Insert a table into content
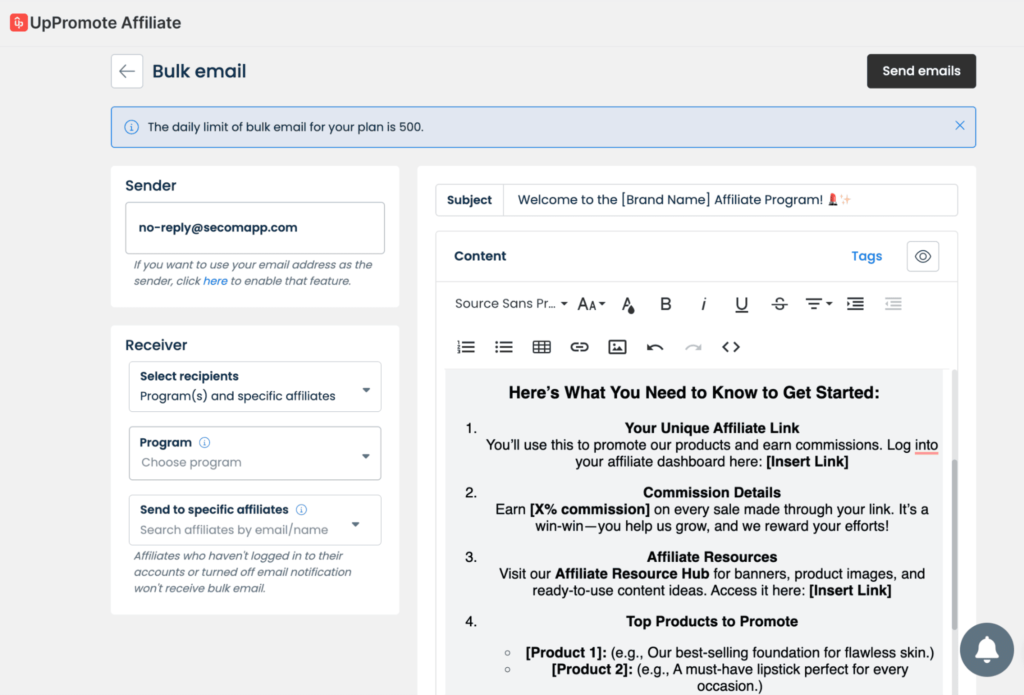Viewport: 1024px width, 695px height. (541, 347)
